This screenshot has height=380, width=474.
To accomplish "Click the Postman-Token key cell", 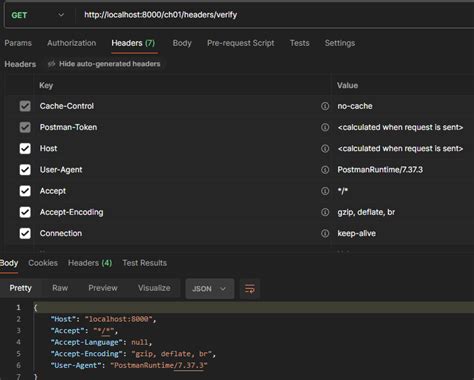I will point(183,127).
